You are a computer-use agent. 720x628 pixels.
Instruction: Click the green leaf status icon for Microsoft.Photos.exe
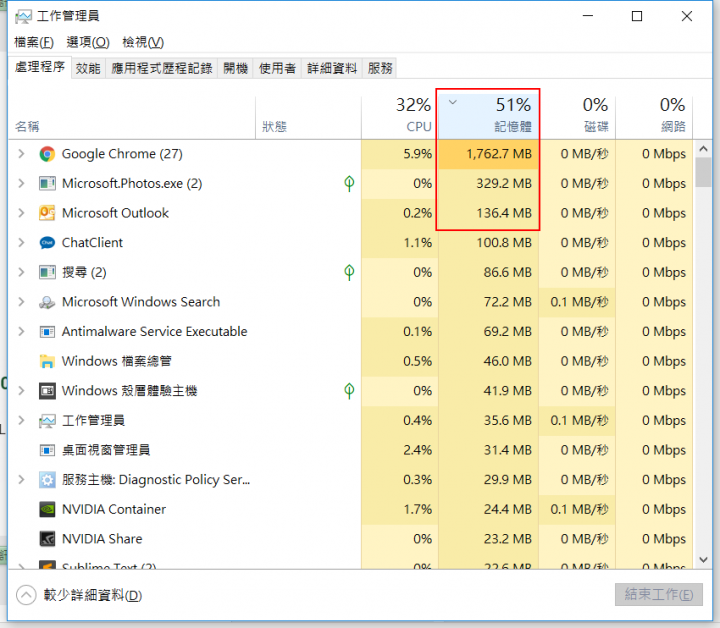(x=349, y=184)
